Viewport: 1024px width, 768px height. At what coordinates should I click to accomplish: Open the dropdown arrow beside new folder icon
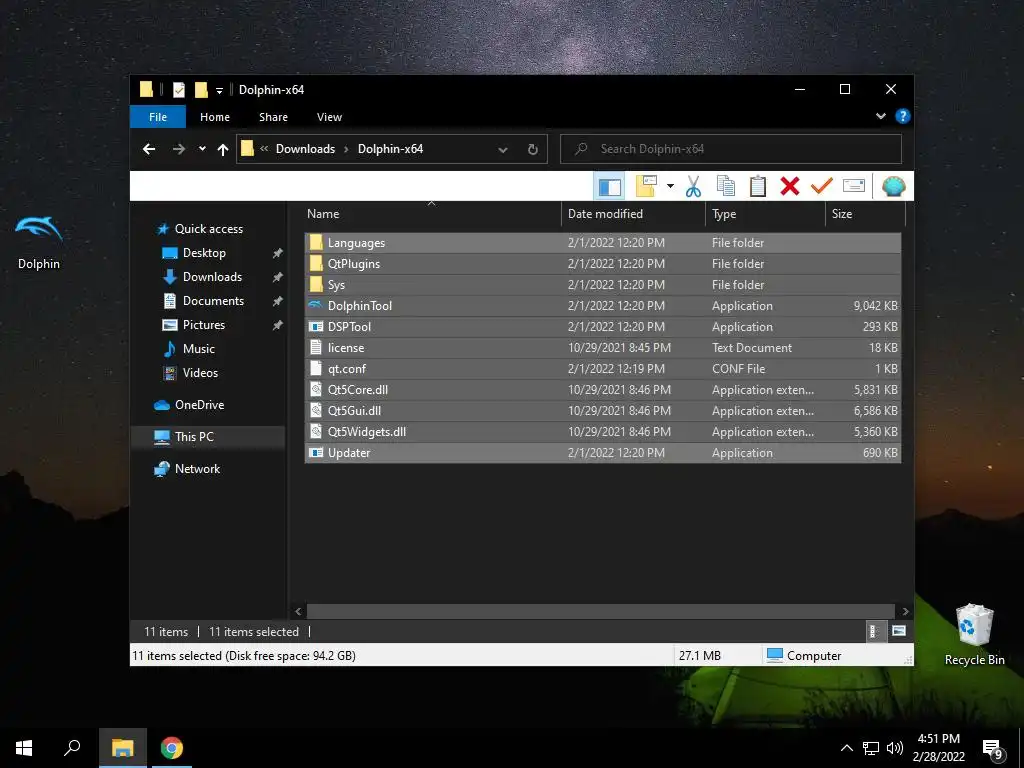(670, 186)
